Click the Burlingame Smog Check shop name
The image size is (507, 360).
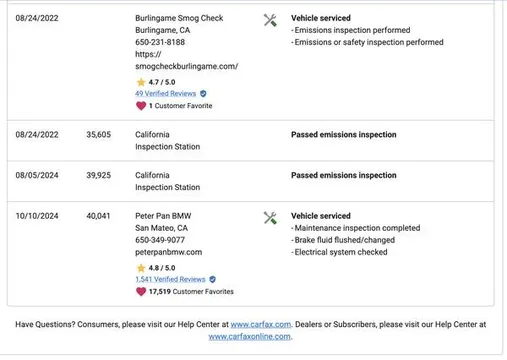coord(179,18)
